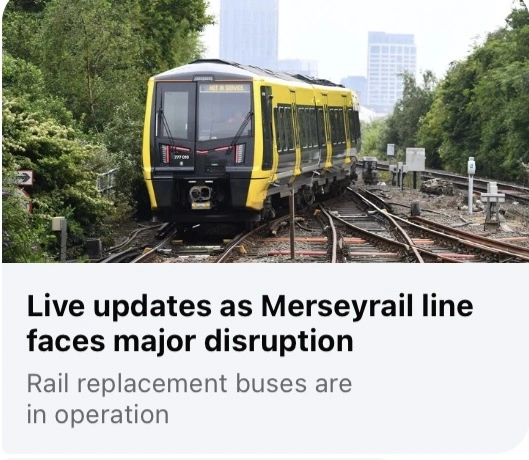Click the tall skyscraper behind the train

coord(249,33)
